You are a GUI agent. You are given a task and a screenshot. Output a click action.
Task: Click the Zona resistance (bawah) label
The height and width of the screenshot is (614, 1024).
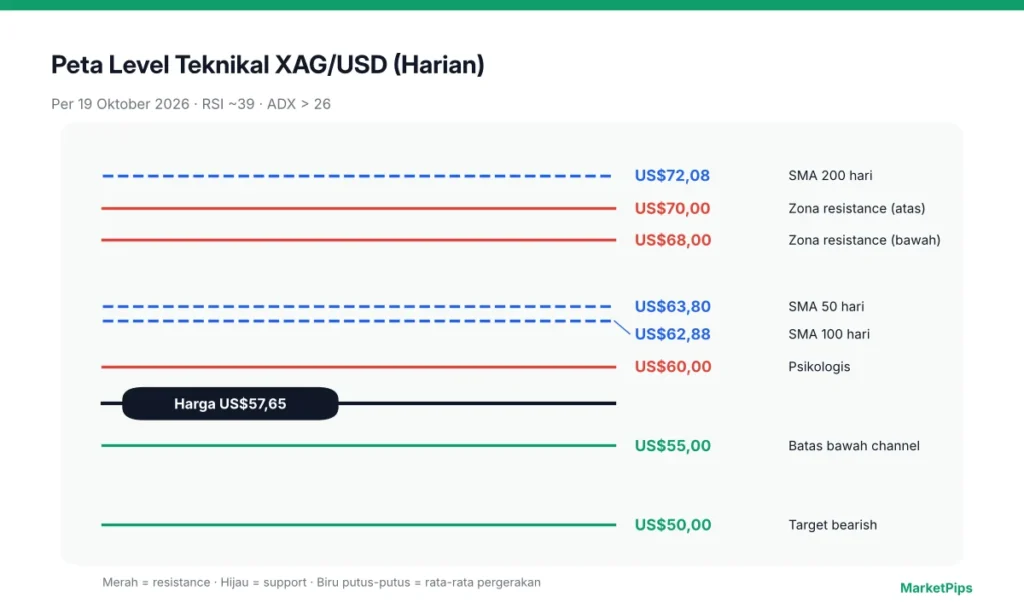(x=864, y=240)
